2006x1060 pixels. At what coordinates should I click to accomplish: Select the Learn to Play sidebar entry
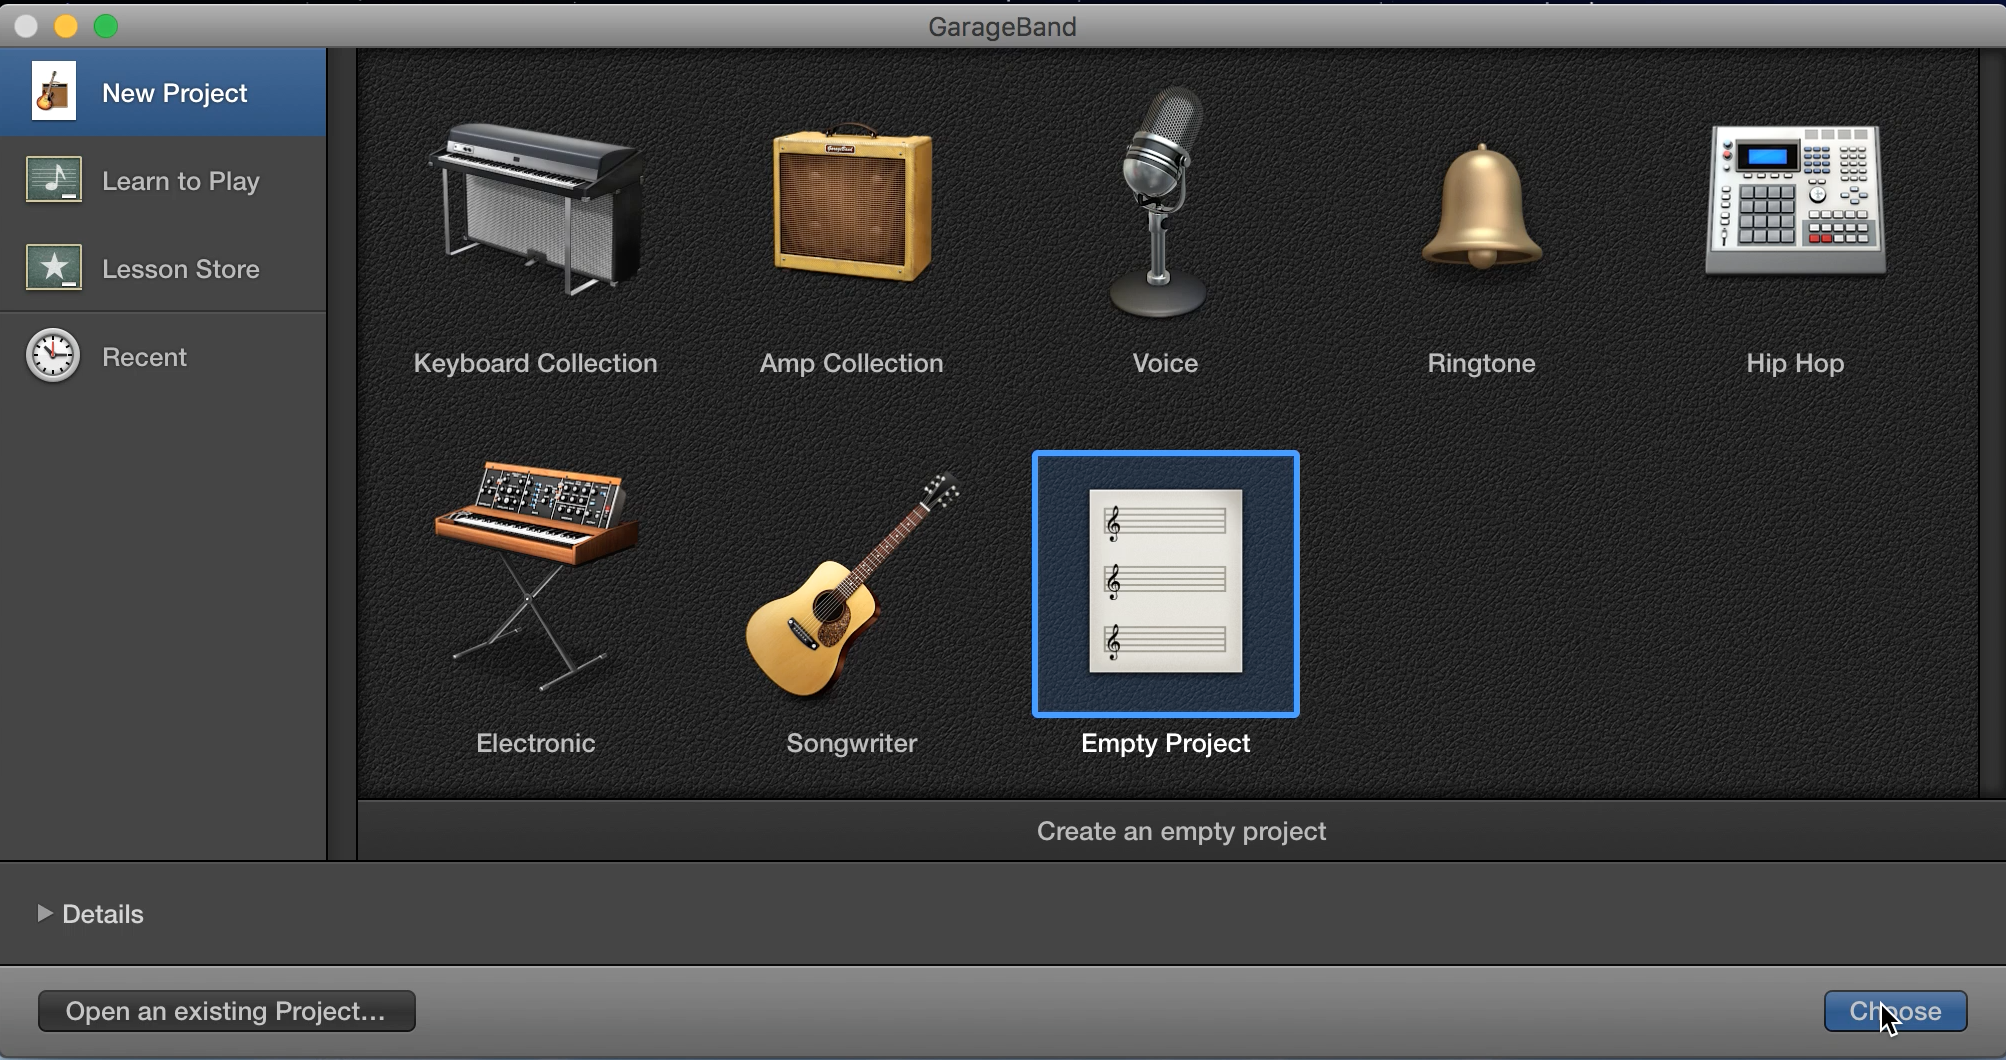(180, 181)
